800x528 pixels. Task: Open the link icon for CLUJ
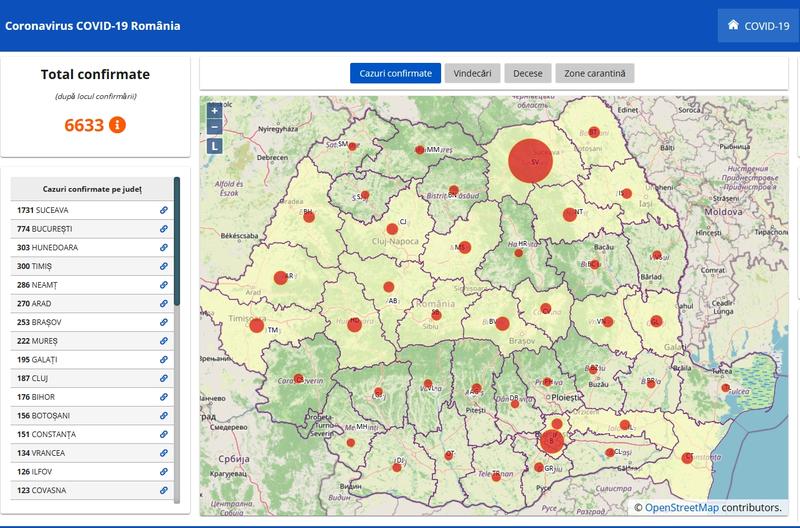[x=164, y=378]
